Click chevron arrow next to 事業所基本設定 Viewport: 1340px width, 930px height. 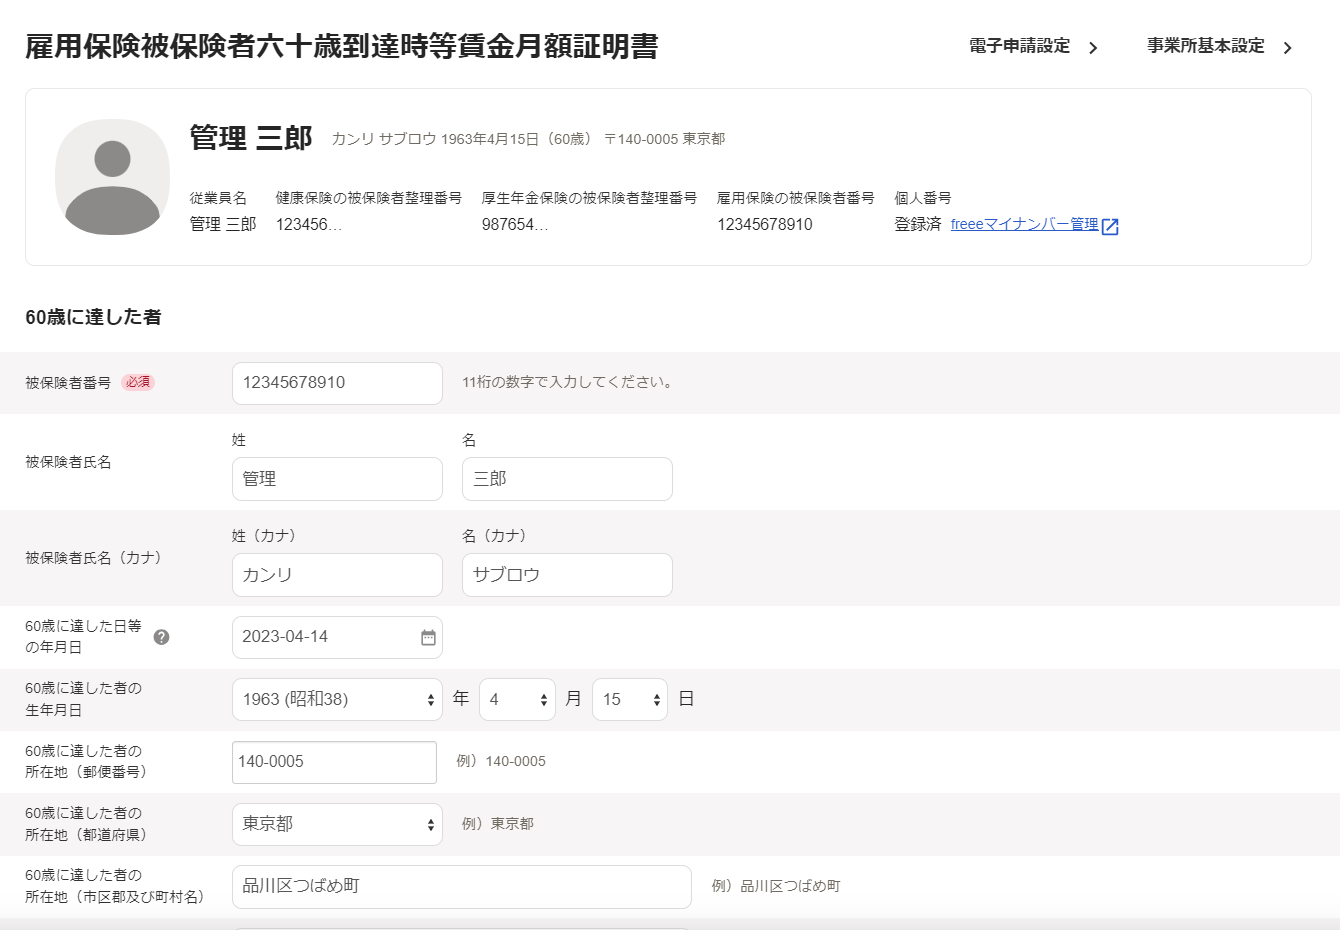click(1288, 48)
